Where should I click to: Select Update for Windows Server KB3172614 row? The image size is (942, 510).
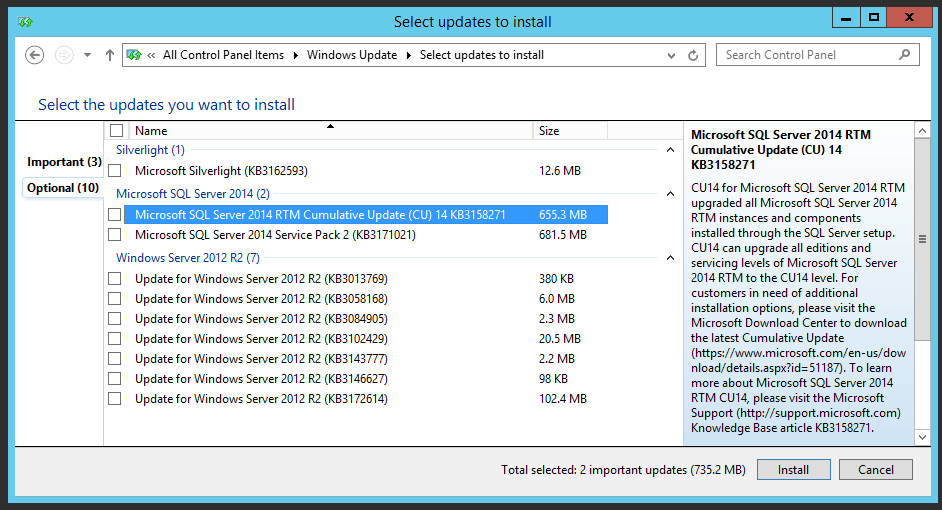(x=366, y=398)
